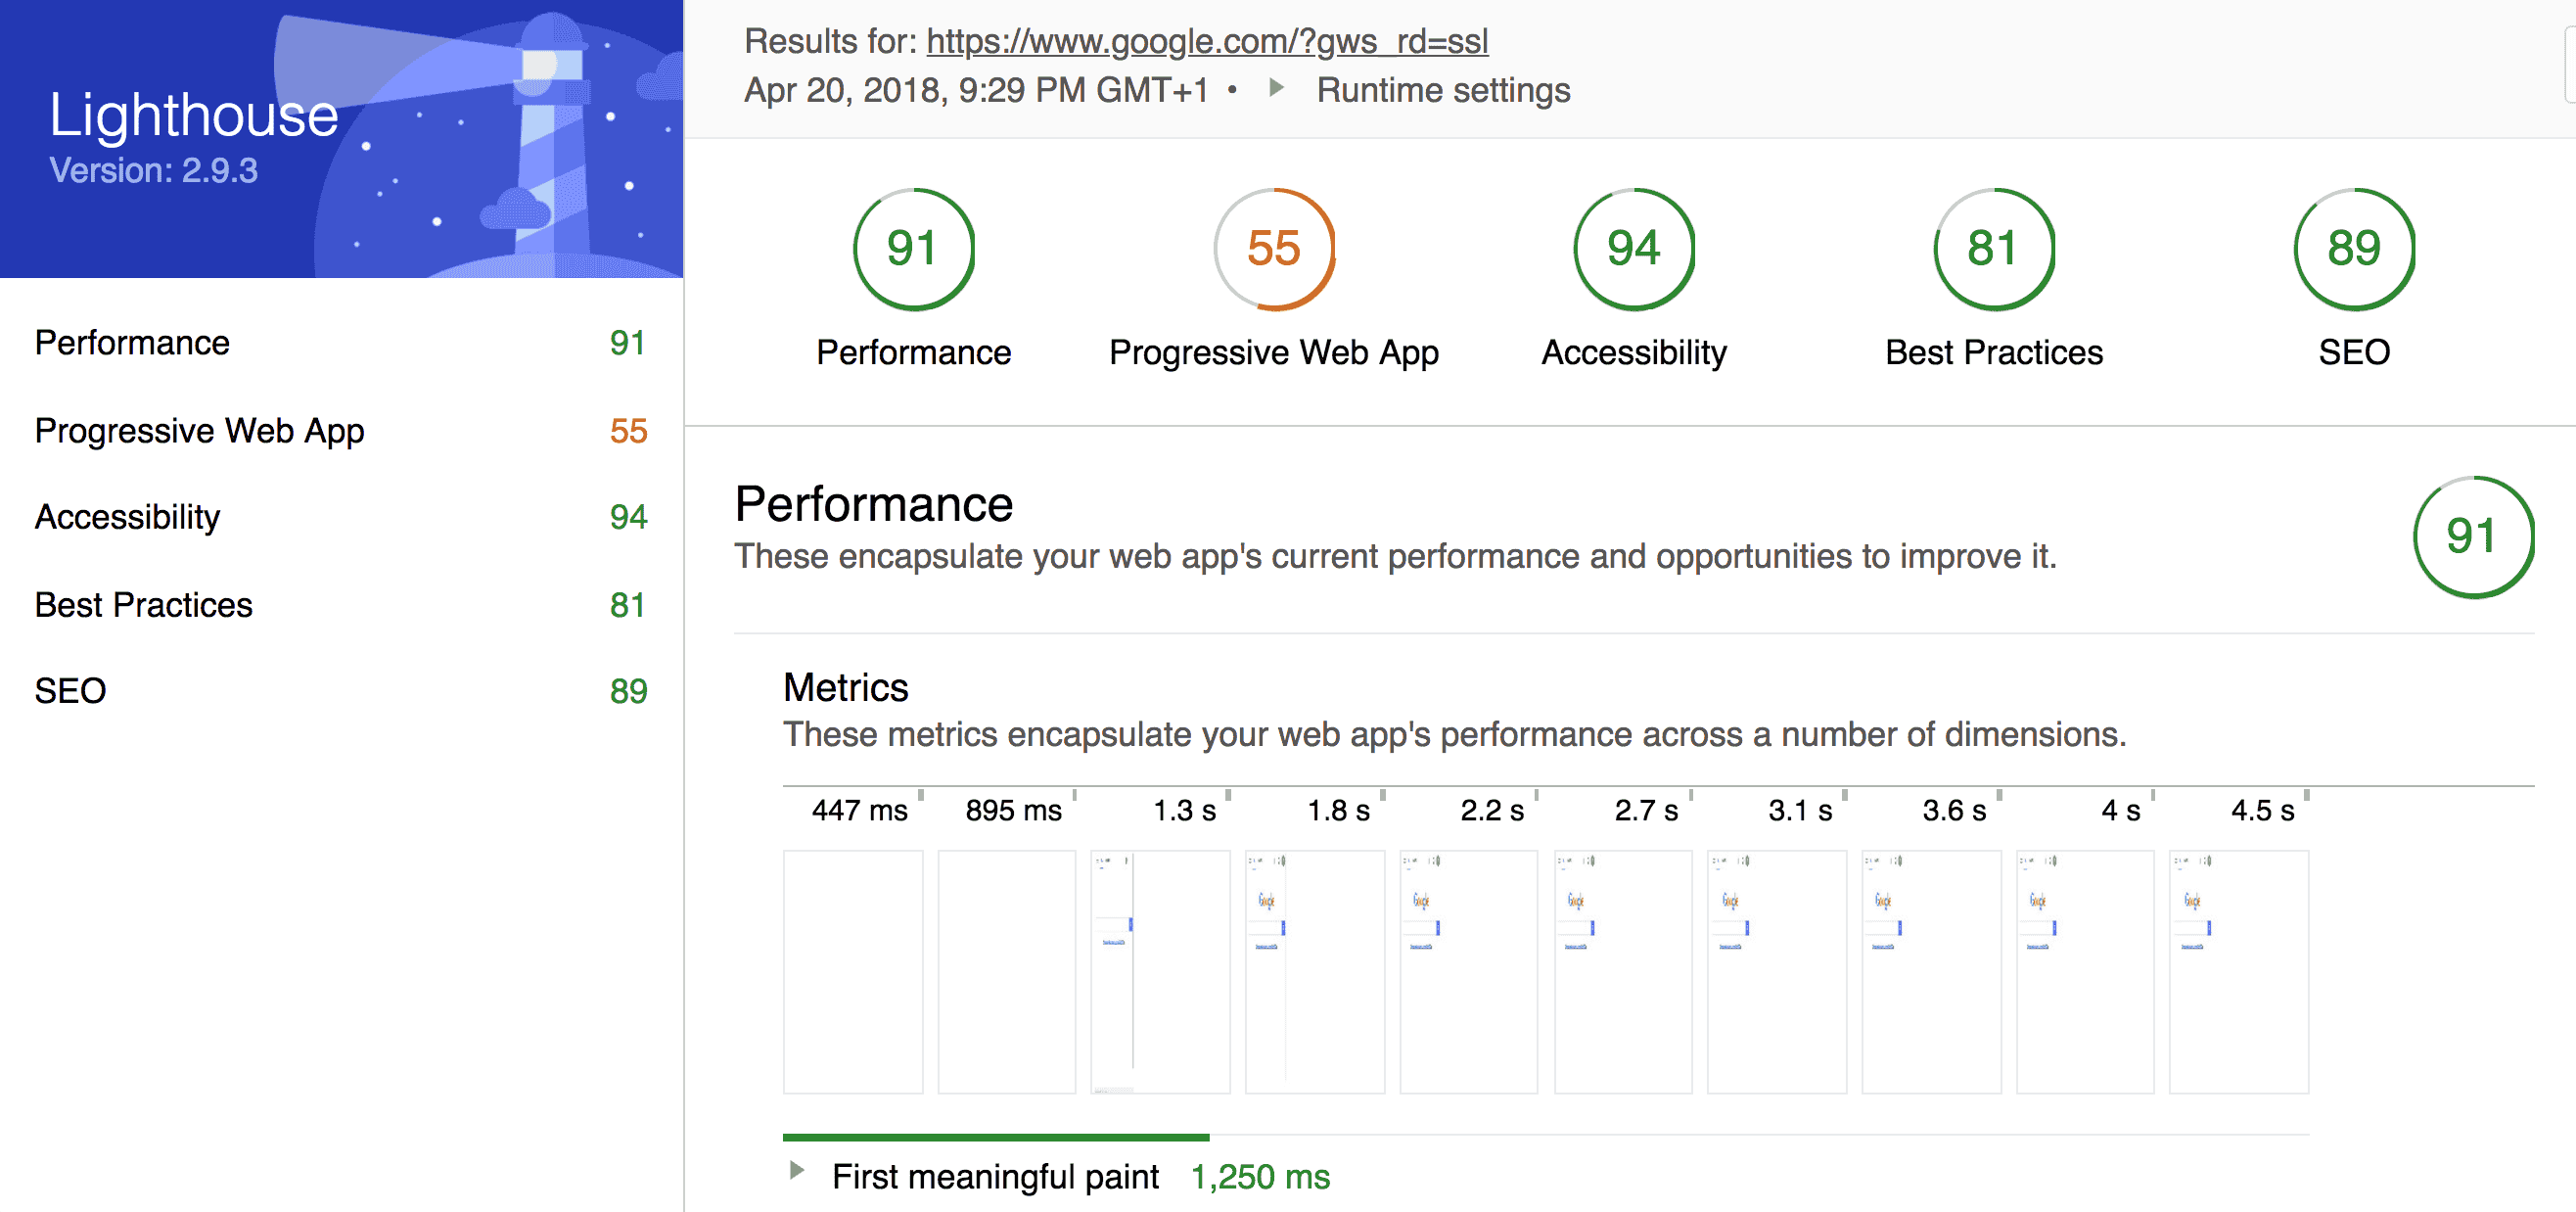Jump to Progressive Web App in sidebar

click(341, 431)
